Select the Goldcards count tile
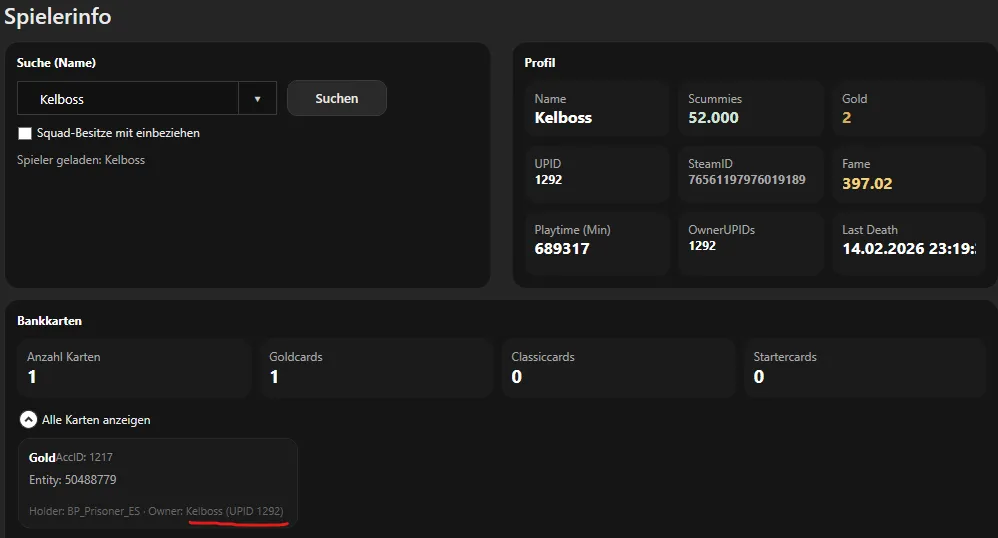 point(375,368)
